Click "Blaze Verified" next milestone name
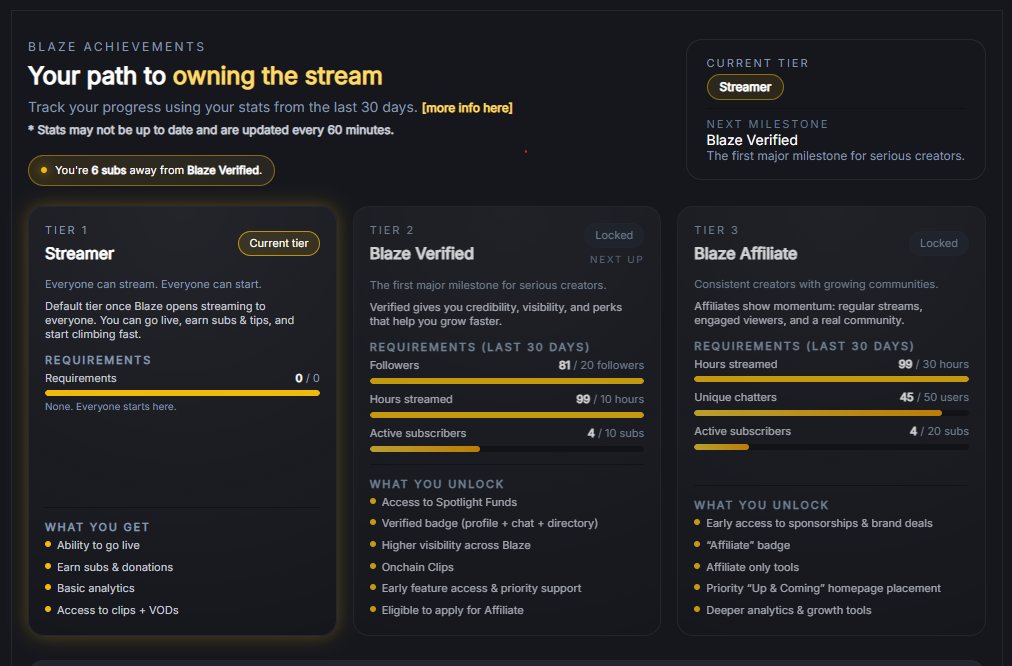 point(752,140)
